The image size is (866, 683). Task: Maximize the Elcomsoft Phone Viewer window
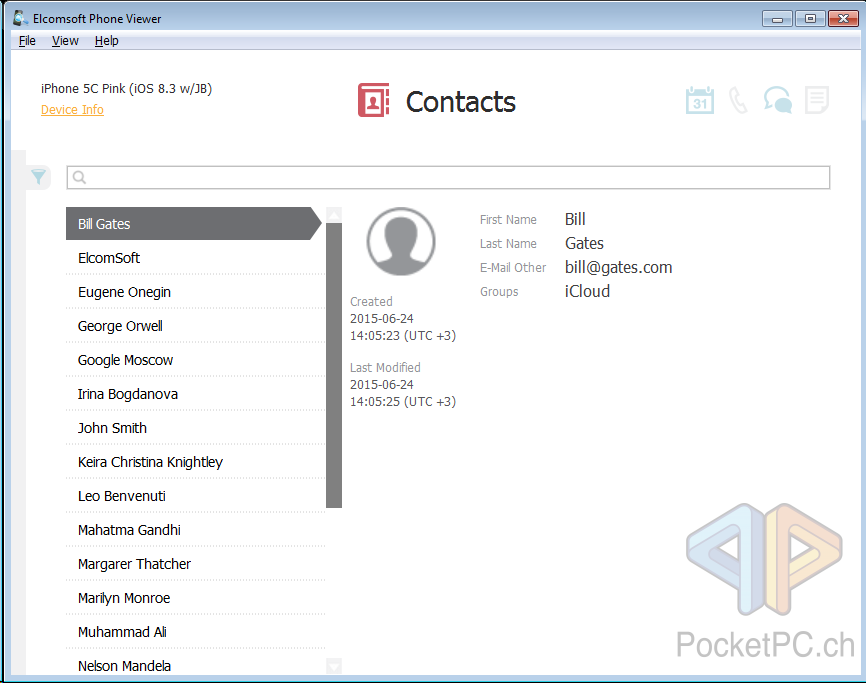(810, 19)
